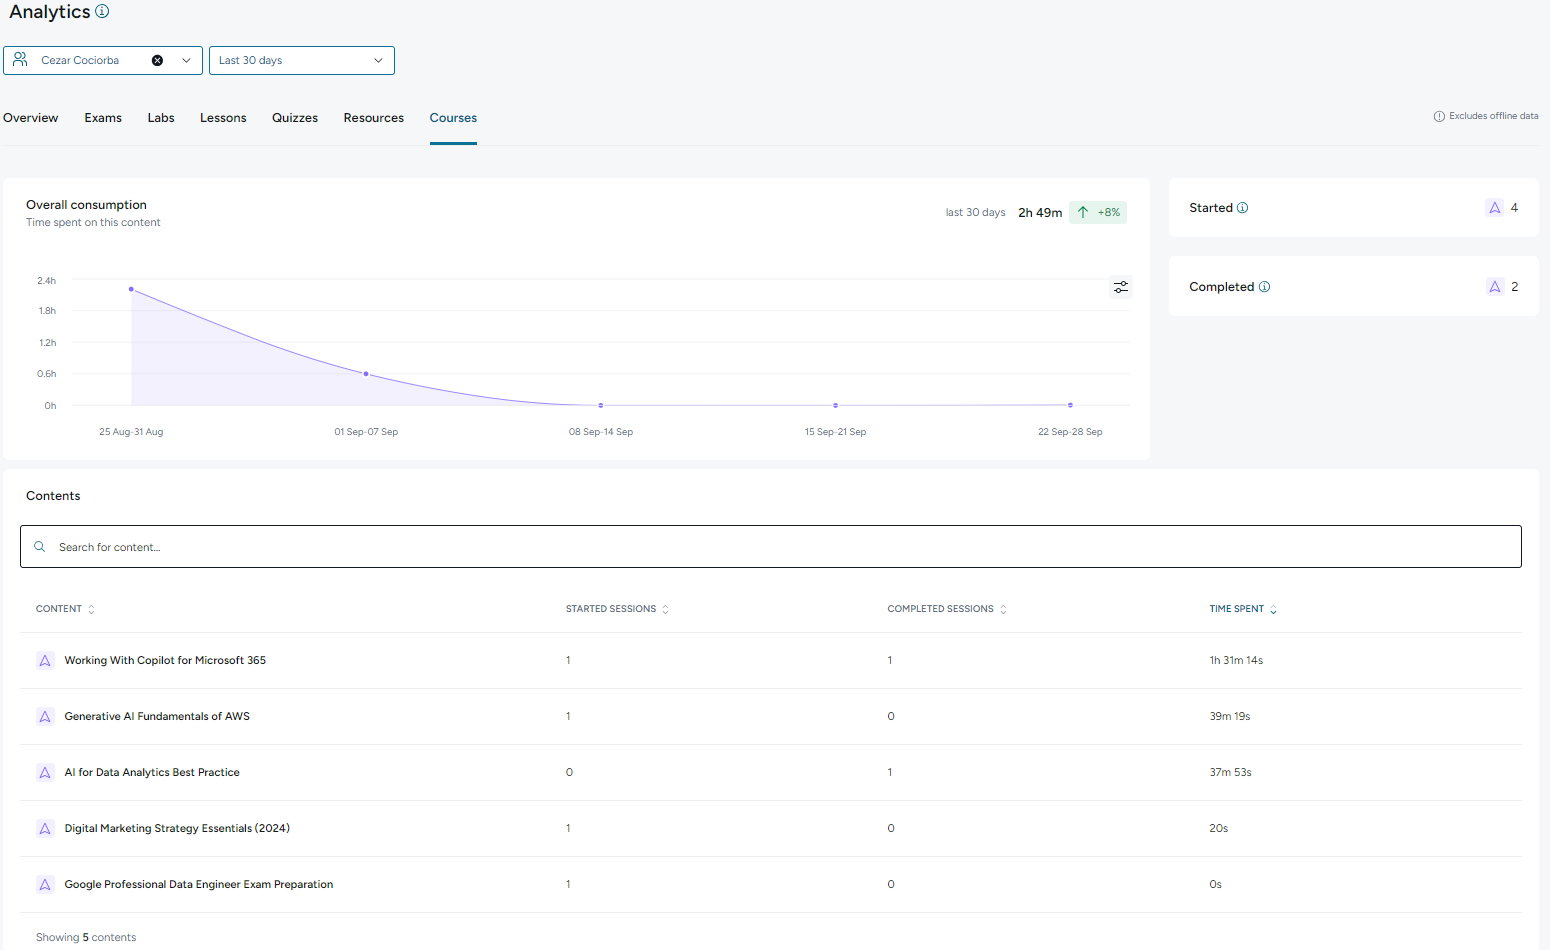Click the 39m 19s time value
This screenshot has width=1550, height=950.
click(x=1230, y=716)
